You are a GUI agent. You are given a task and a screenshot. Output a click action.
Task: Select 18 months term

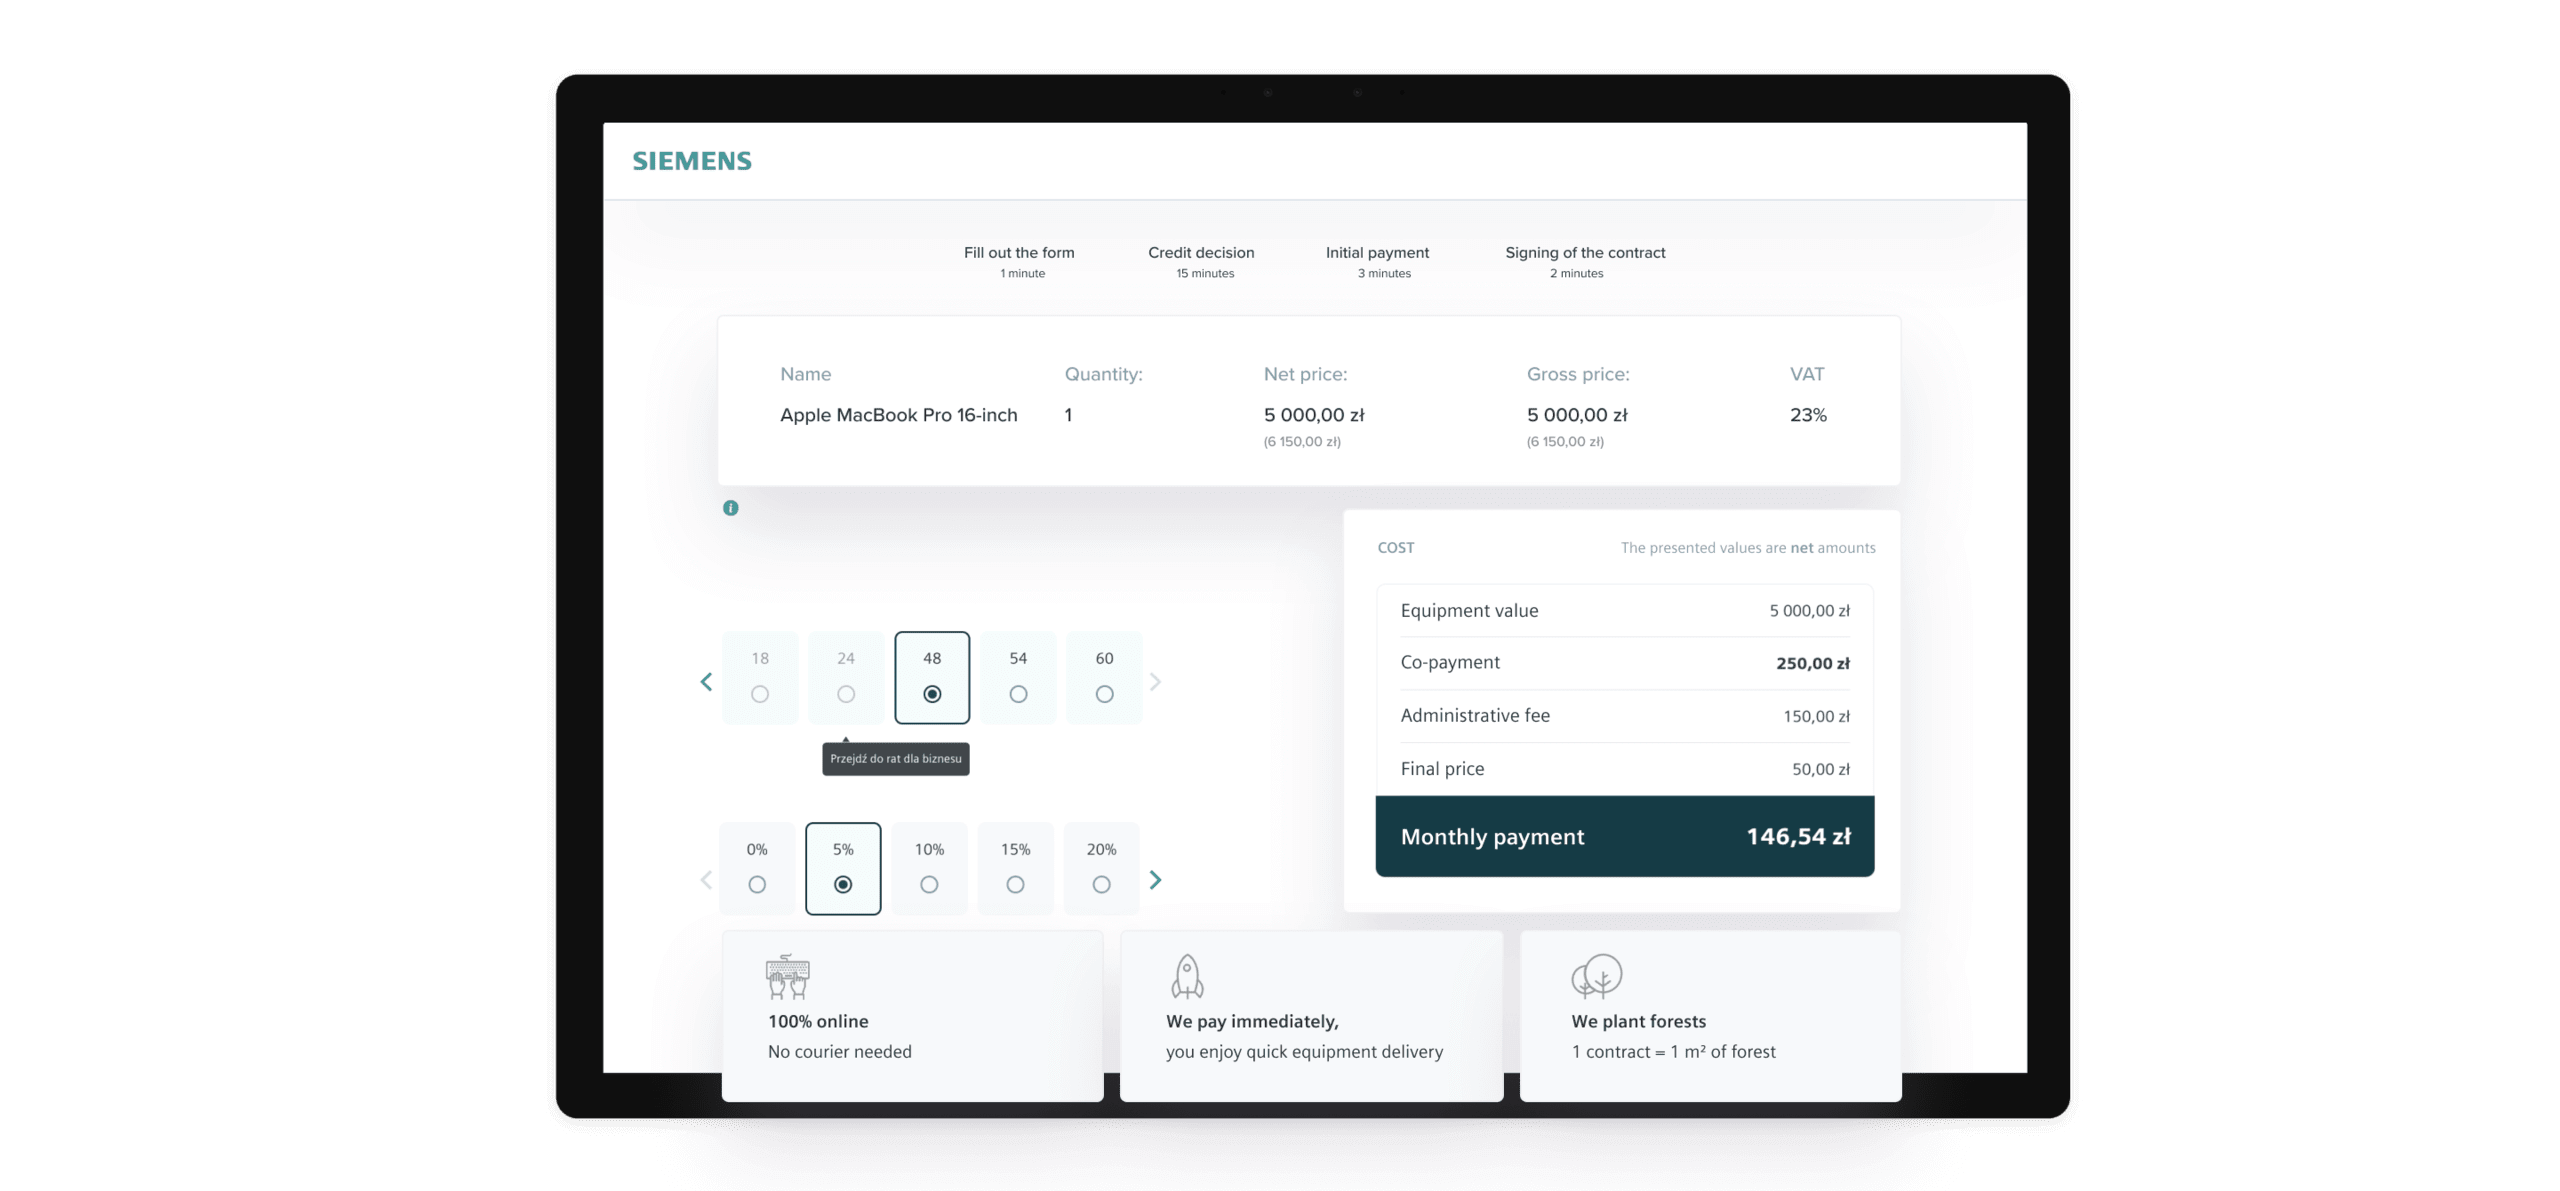click(760, 693)
